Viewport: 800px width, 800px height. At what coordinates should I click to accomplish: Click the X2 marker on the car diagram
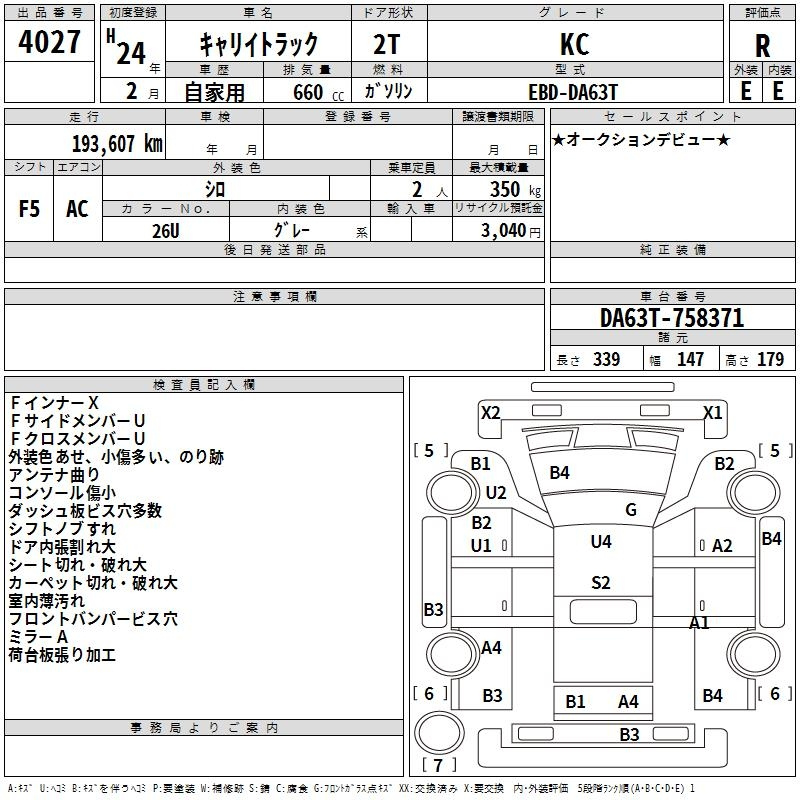pos(490,412)
